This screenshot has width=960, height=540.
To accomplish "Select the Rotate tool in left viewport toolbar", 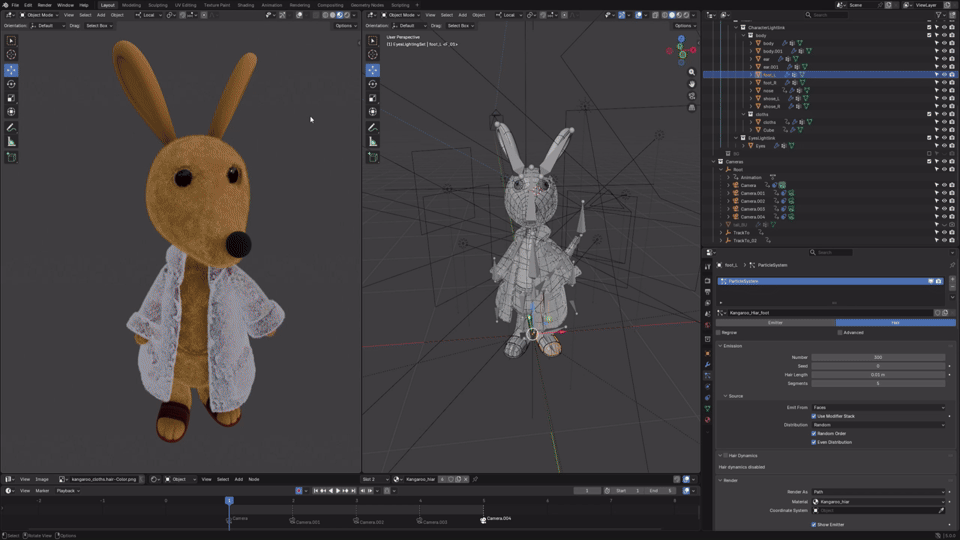I will 11,84.
